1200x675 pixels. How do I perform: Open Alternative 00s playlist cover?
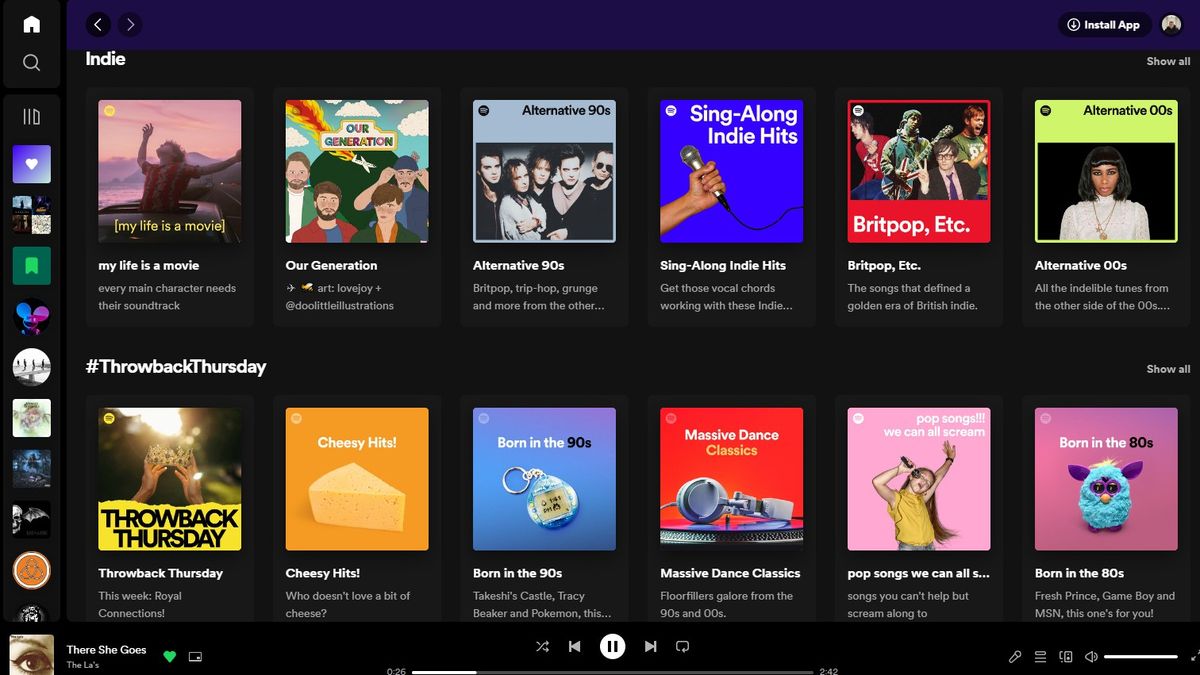(x=1106, y=171)
